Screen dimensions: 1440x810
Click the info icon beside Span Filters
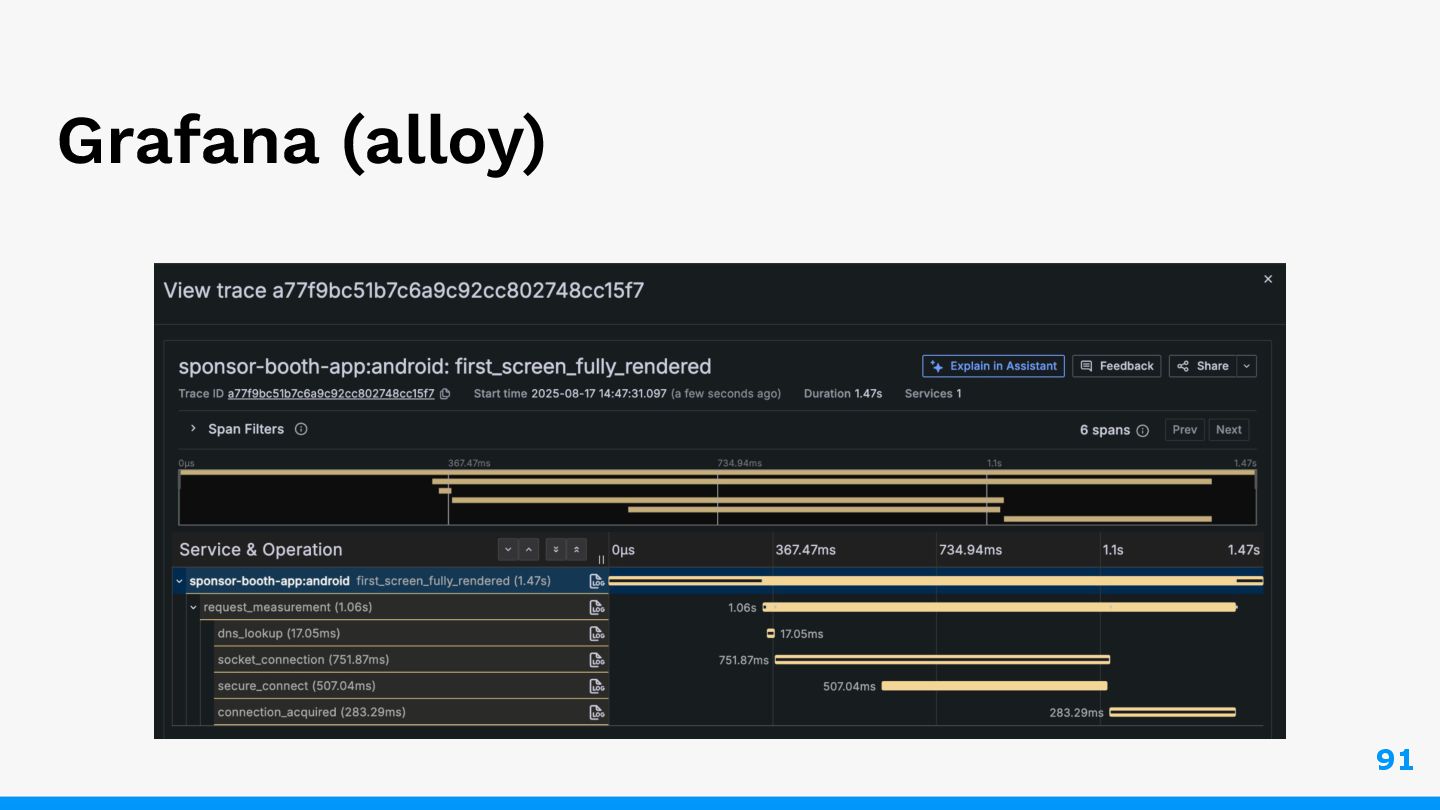[301, 429]
